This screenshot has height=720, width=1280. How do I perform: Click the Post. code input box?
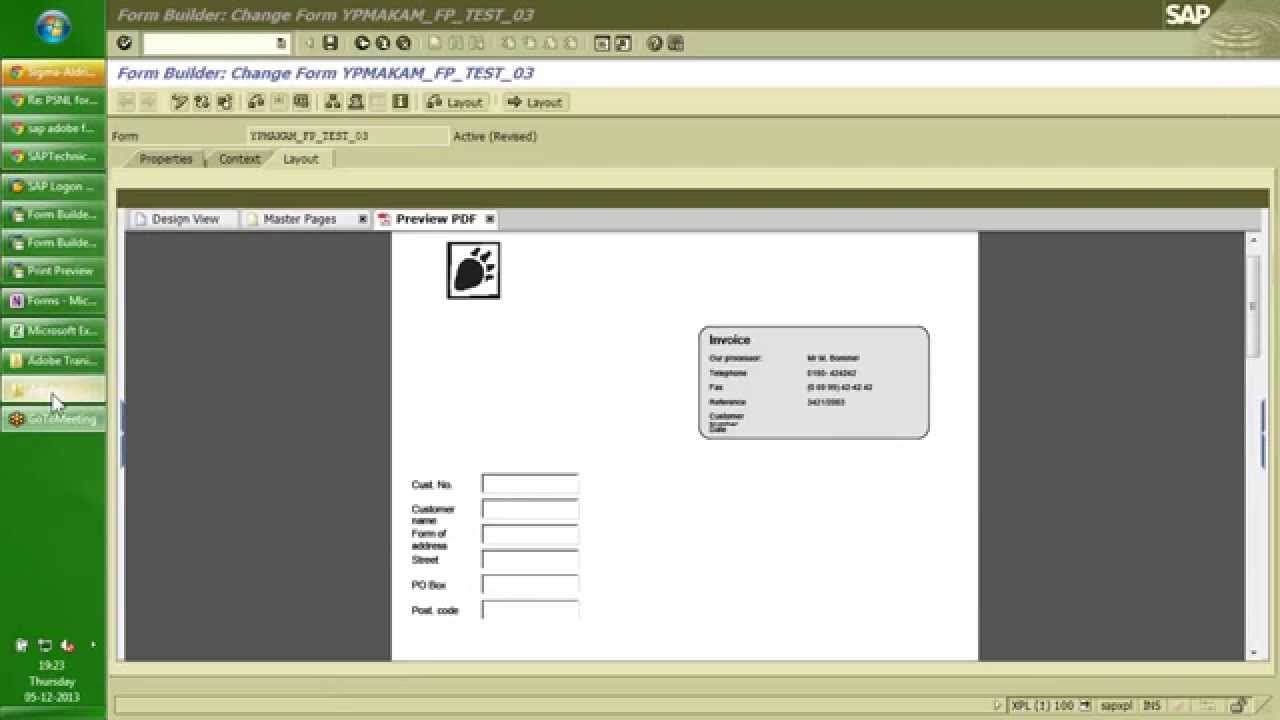point(530,610)
